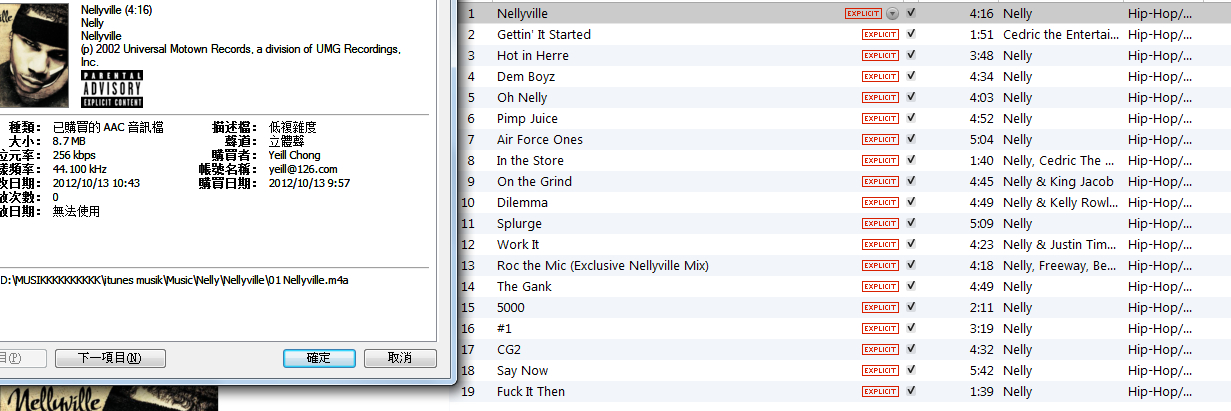Viewport: 1231px width, 411px height.
Task: Uncheck the Pimp Juice checkbox
Action: [911, 118]
